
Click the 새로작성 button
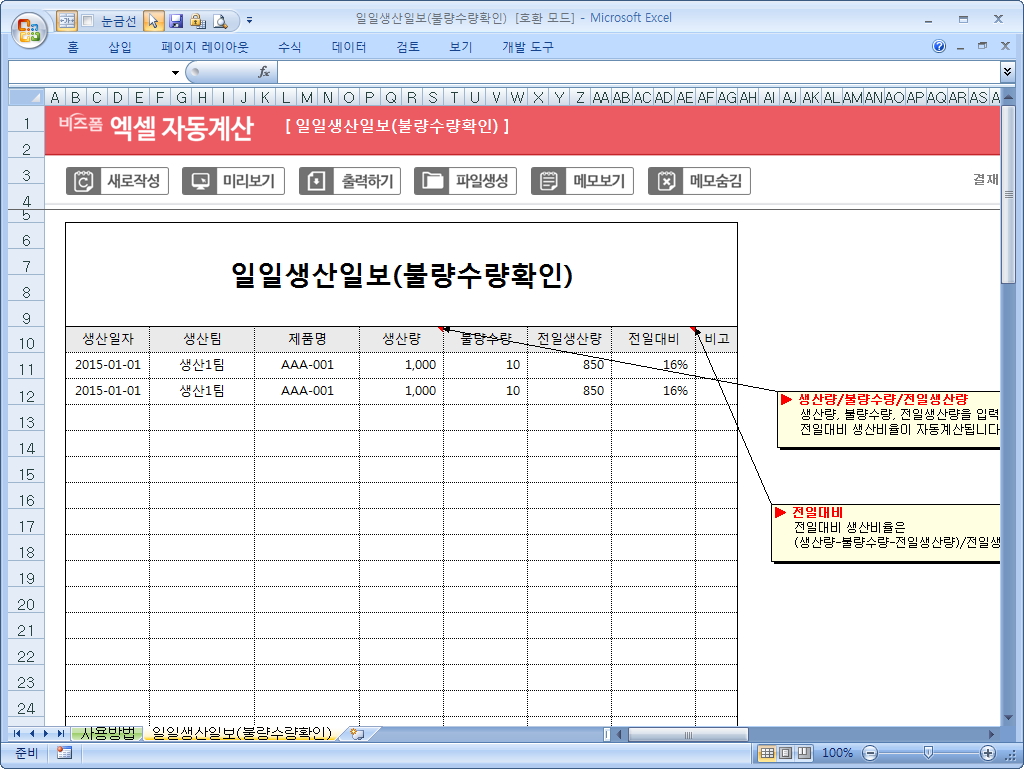(x=117, y=181)
